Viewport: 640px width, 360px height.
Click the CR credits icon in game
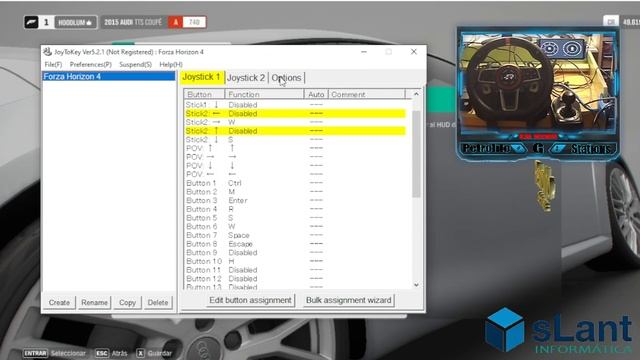click(x=611, y=22)
